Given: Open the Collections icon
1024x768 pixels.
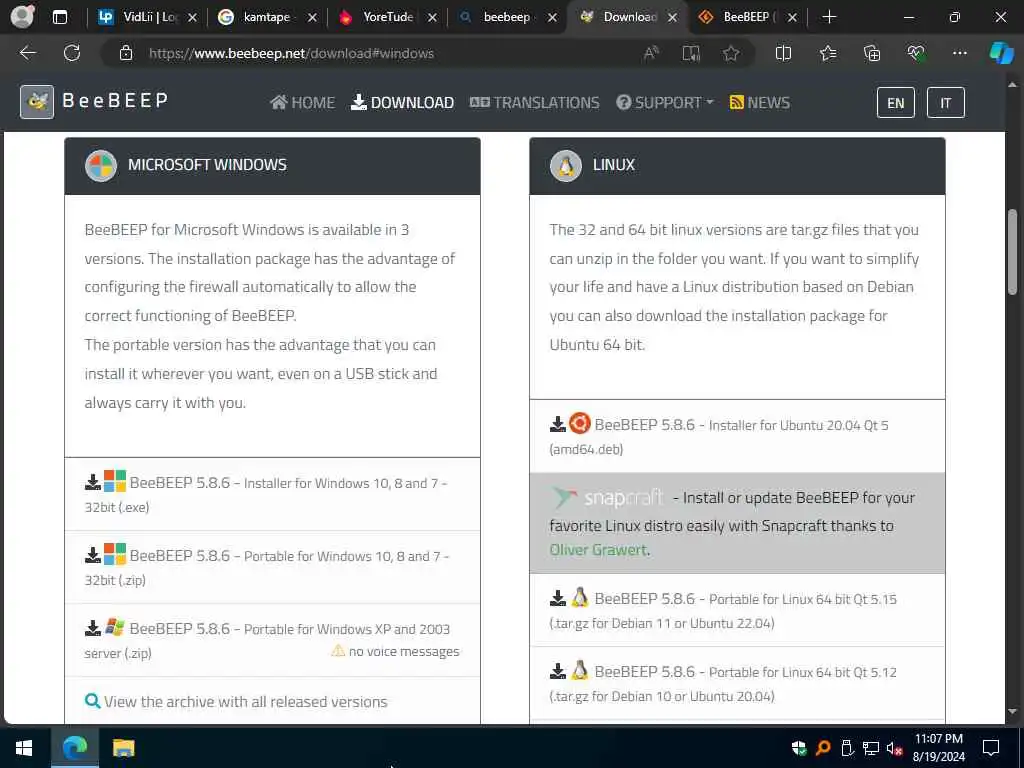Looking at the screenshot, I should click(x=872, y=53).
